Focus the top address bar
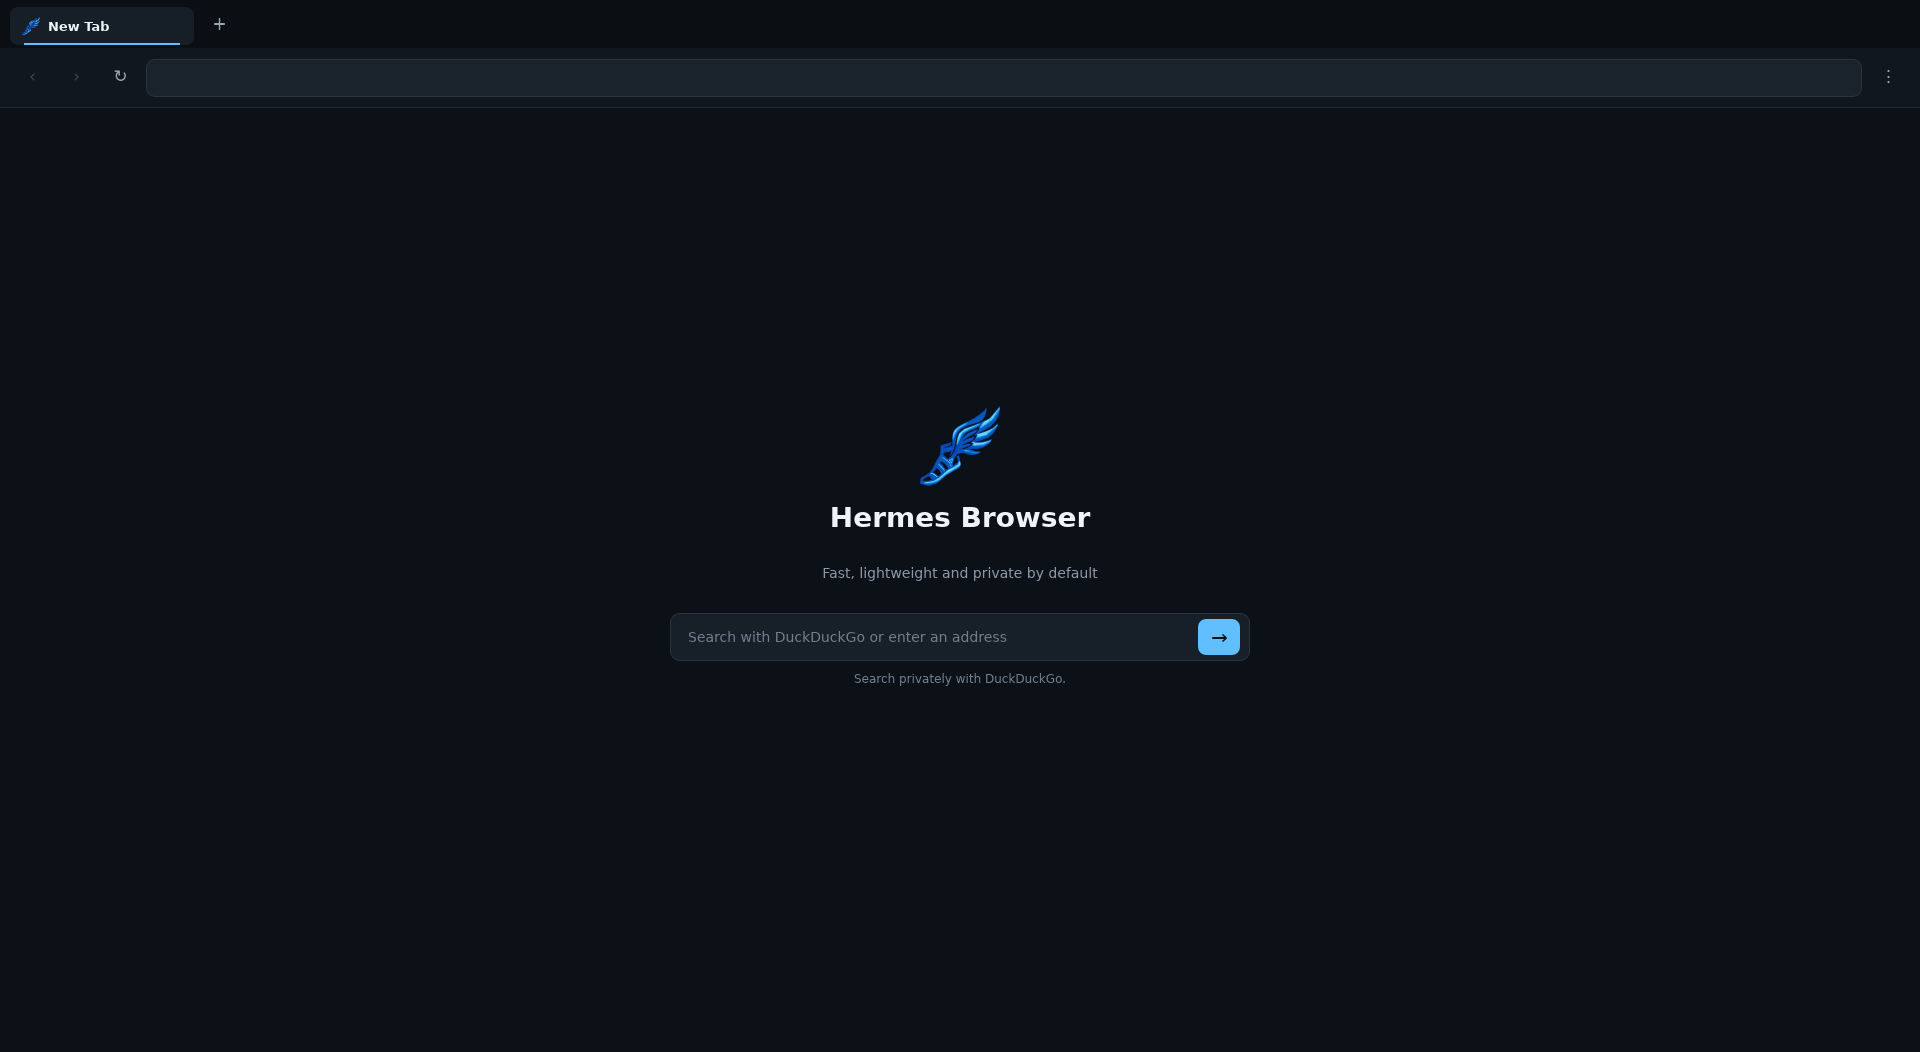This screenshot has width=1920, height=1052. [1003, 78]
